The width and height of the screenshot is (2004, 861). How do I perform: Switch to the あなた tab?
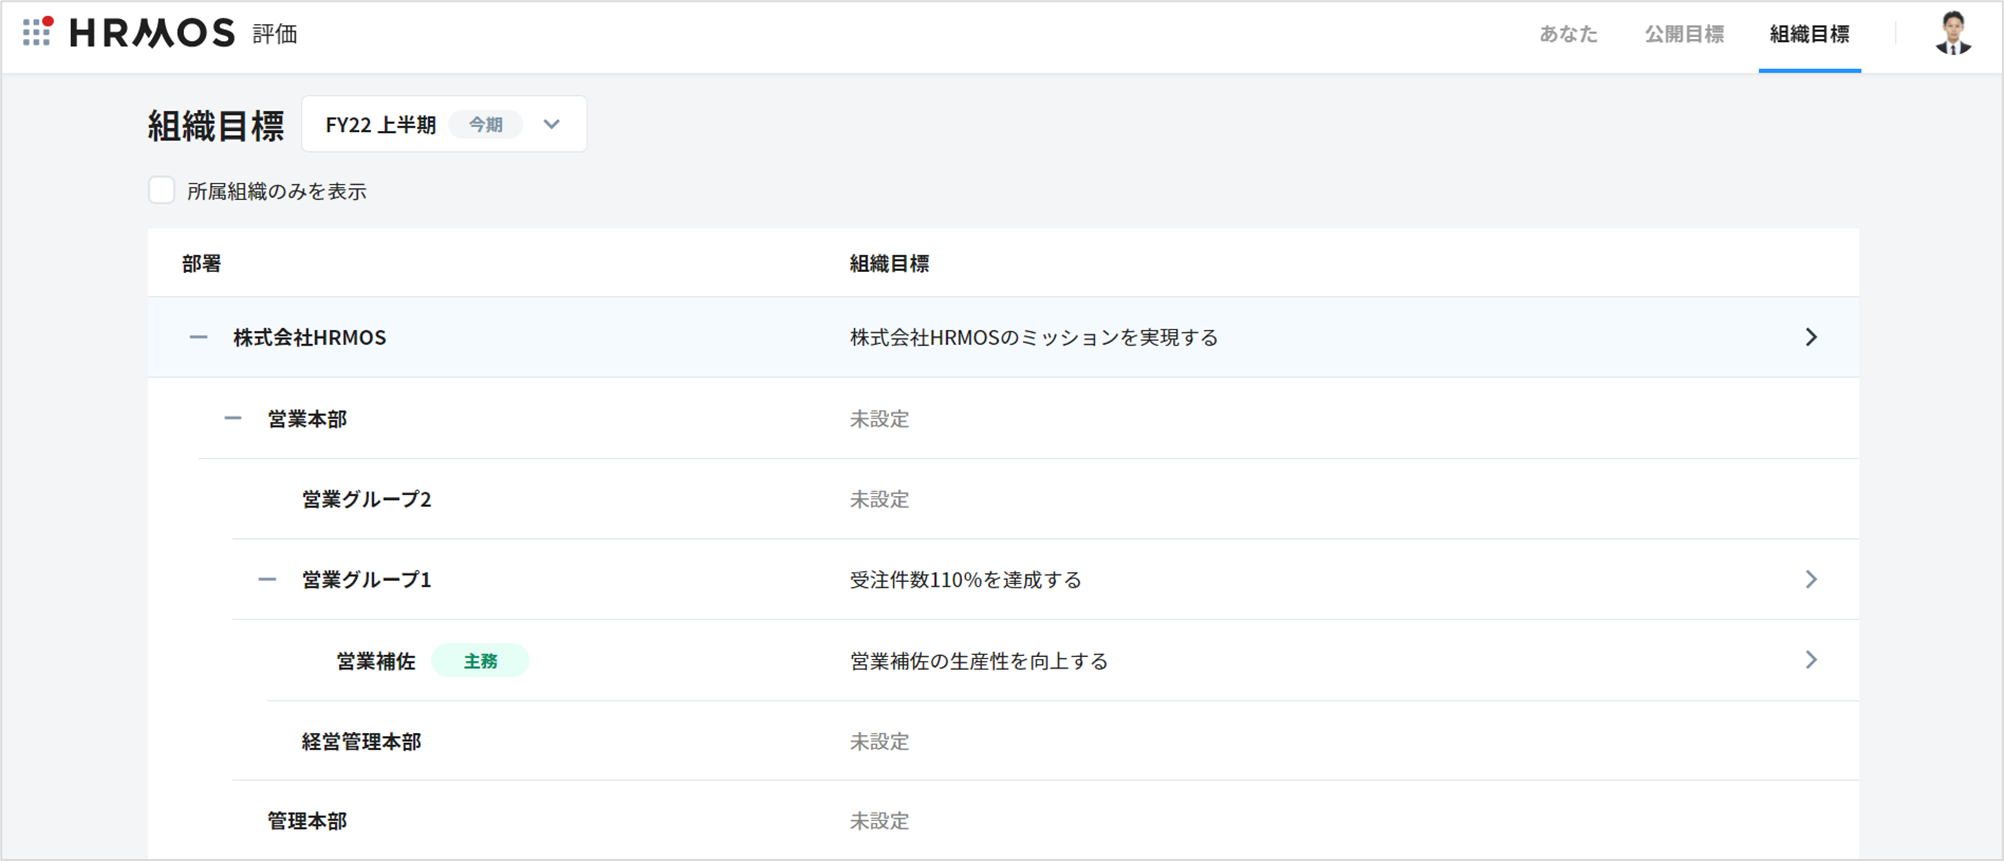click(x=1567, y=34)
